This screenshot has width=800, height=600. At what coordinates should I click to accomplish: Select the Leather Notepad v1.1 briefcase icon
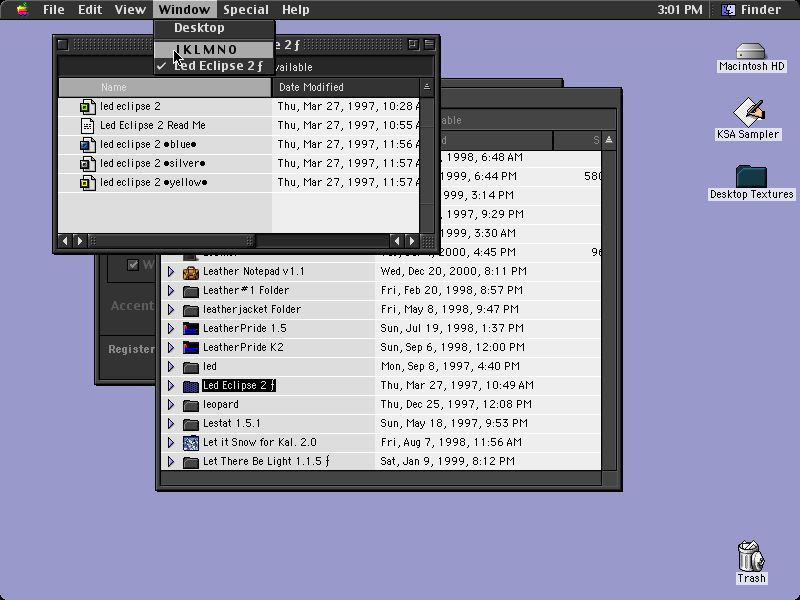(x=191, y=272)
